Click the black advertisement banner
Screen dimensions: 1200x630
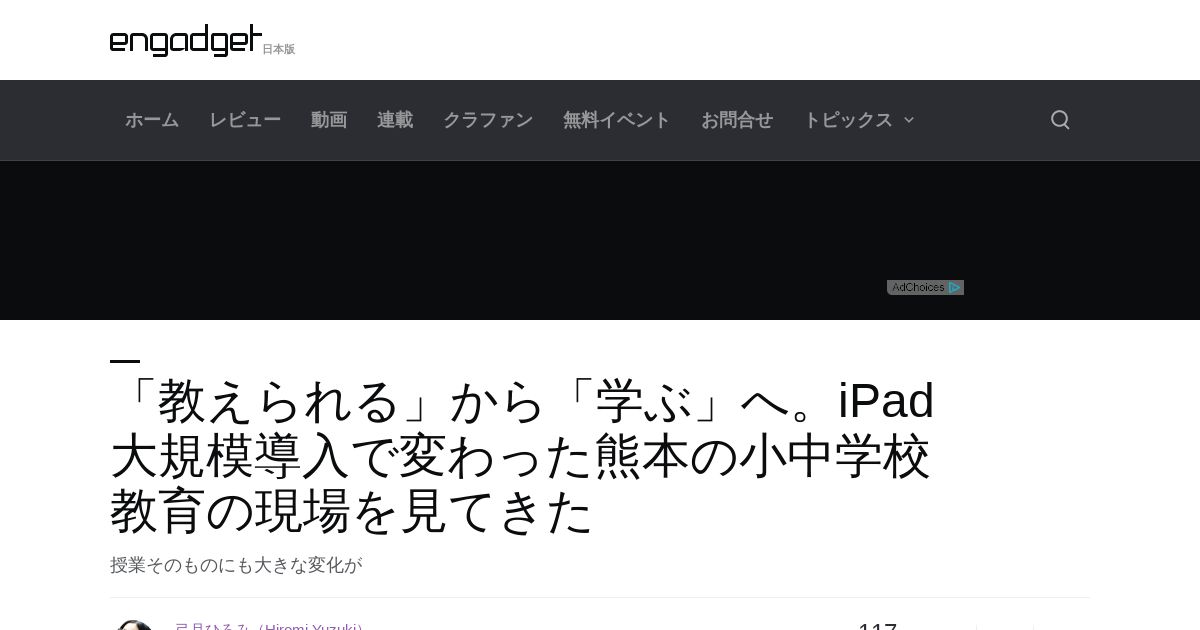tap(600, 240)
